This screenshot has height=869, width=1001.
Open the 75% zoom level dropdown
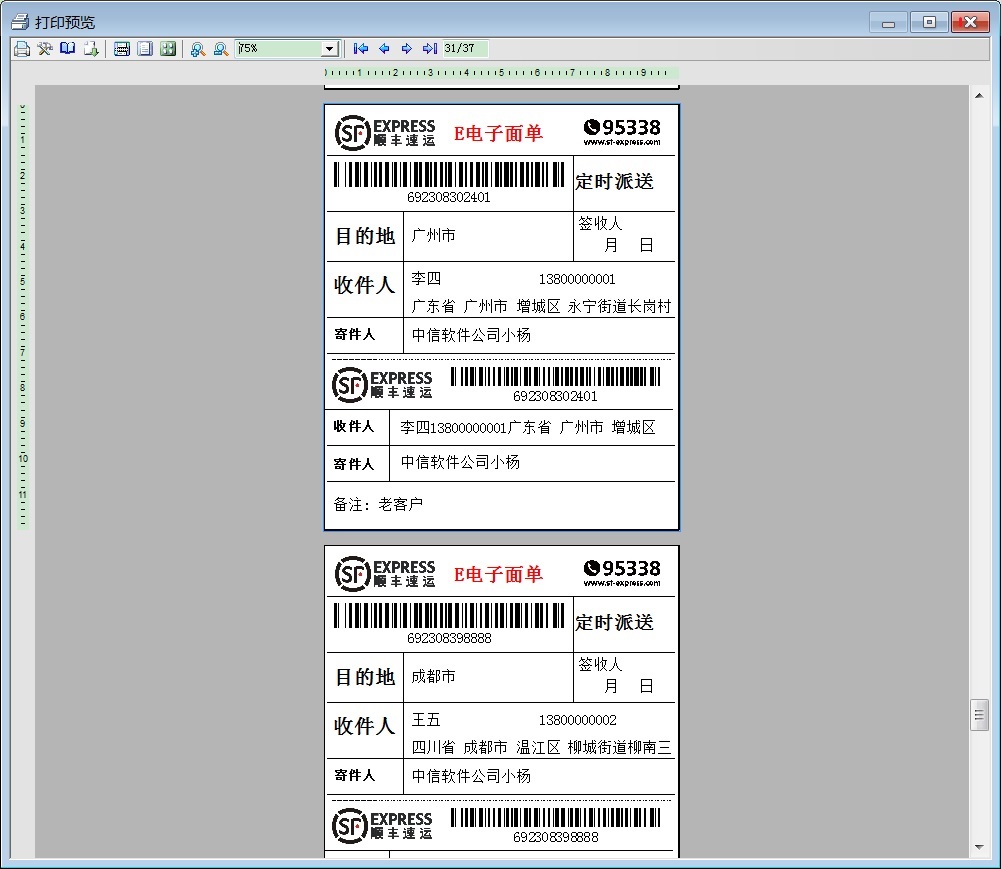coord(330,48)
